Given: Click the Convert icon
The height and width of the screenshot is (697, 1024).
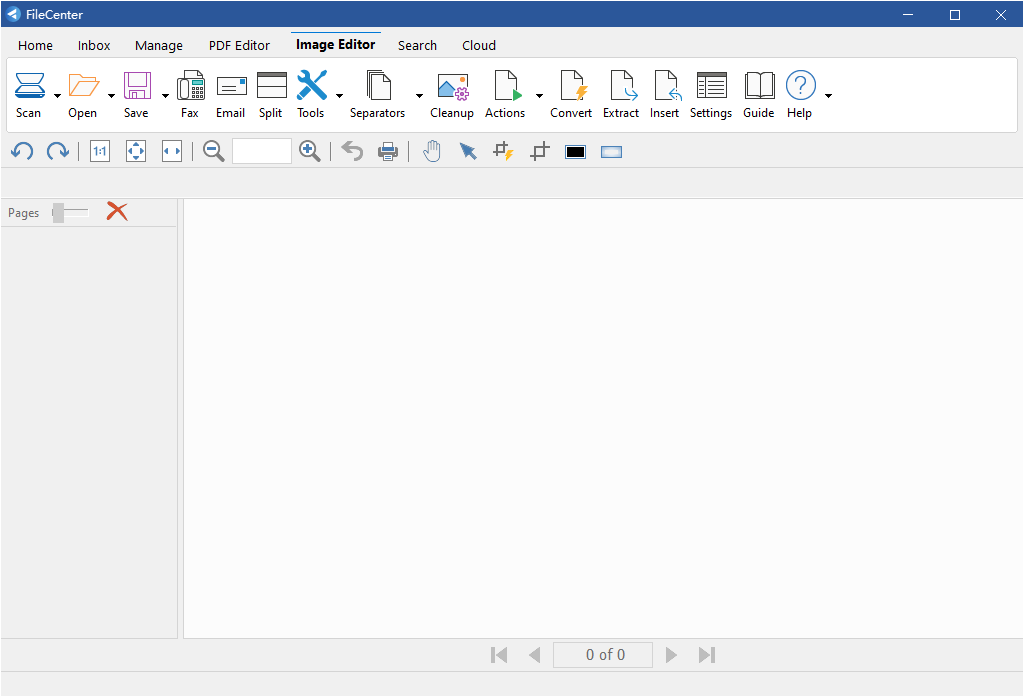Looking at the screenshot, I should click(573, 86).
